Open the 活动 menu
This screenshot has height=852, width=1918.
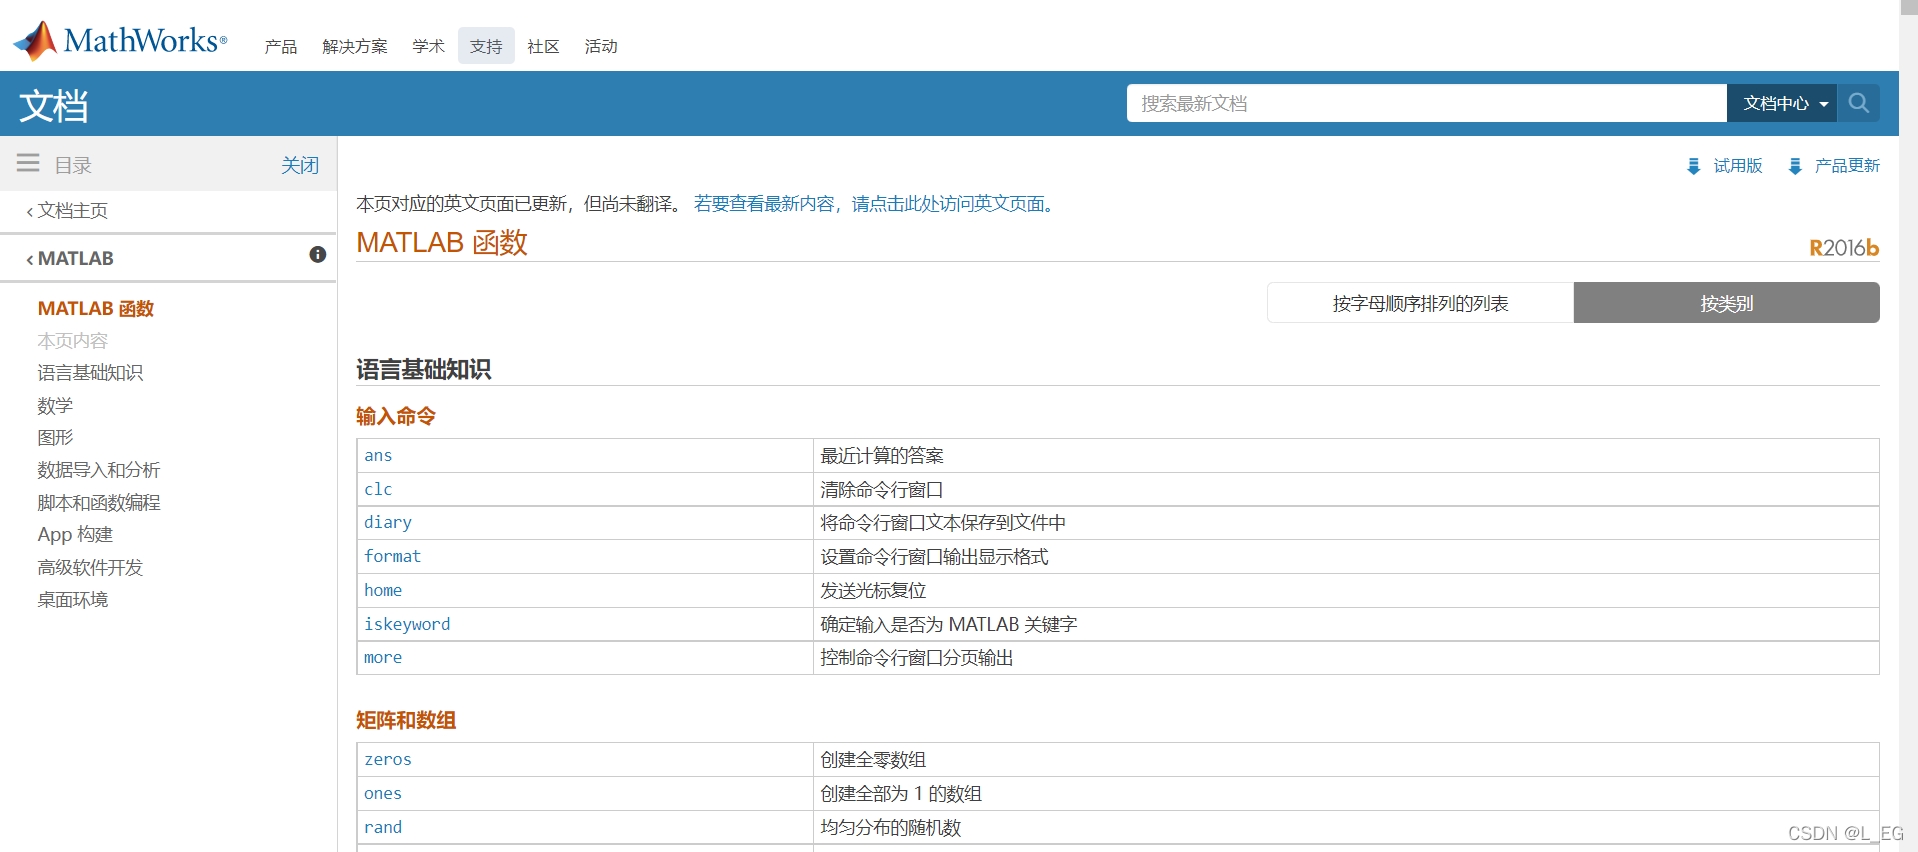pyautogui.click(x=601, y=46)
